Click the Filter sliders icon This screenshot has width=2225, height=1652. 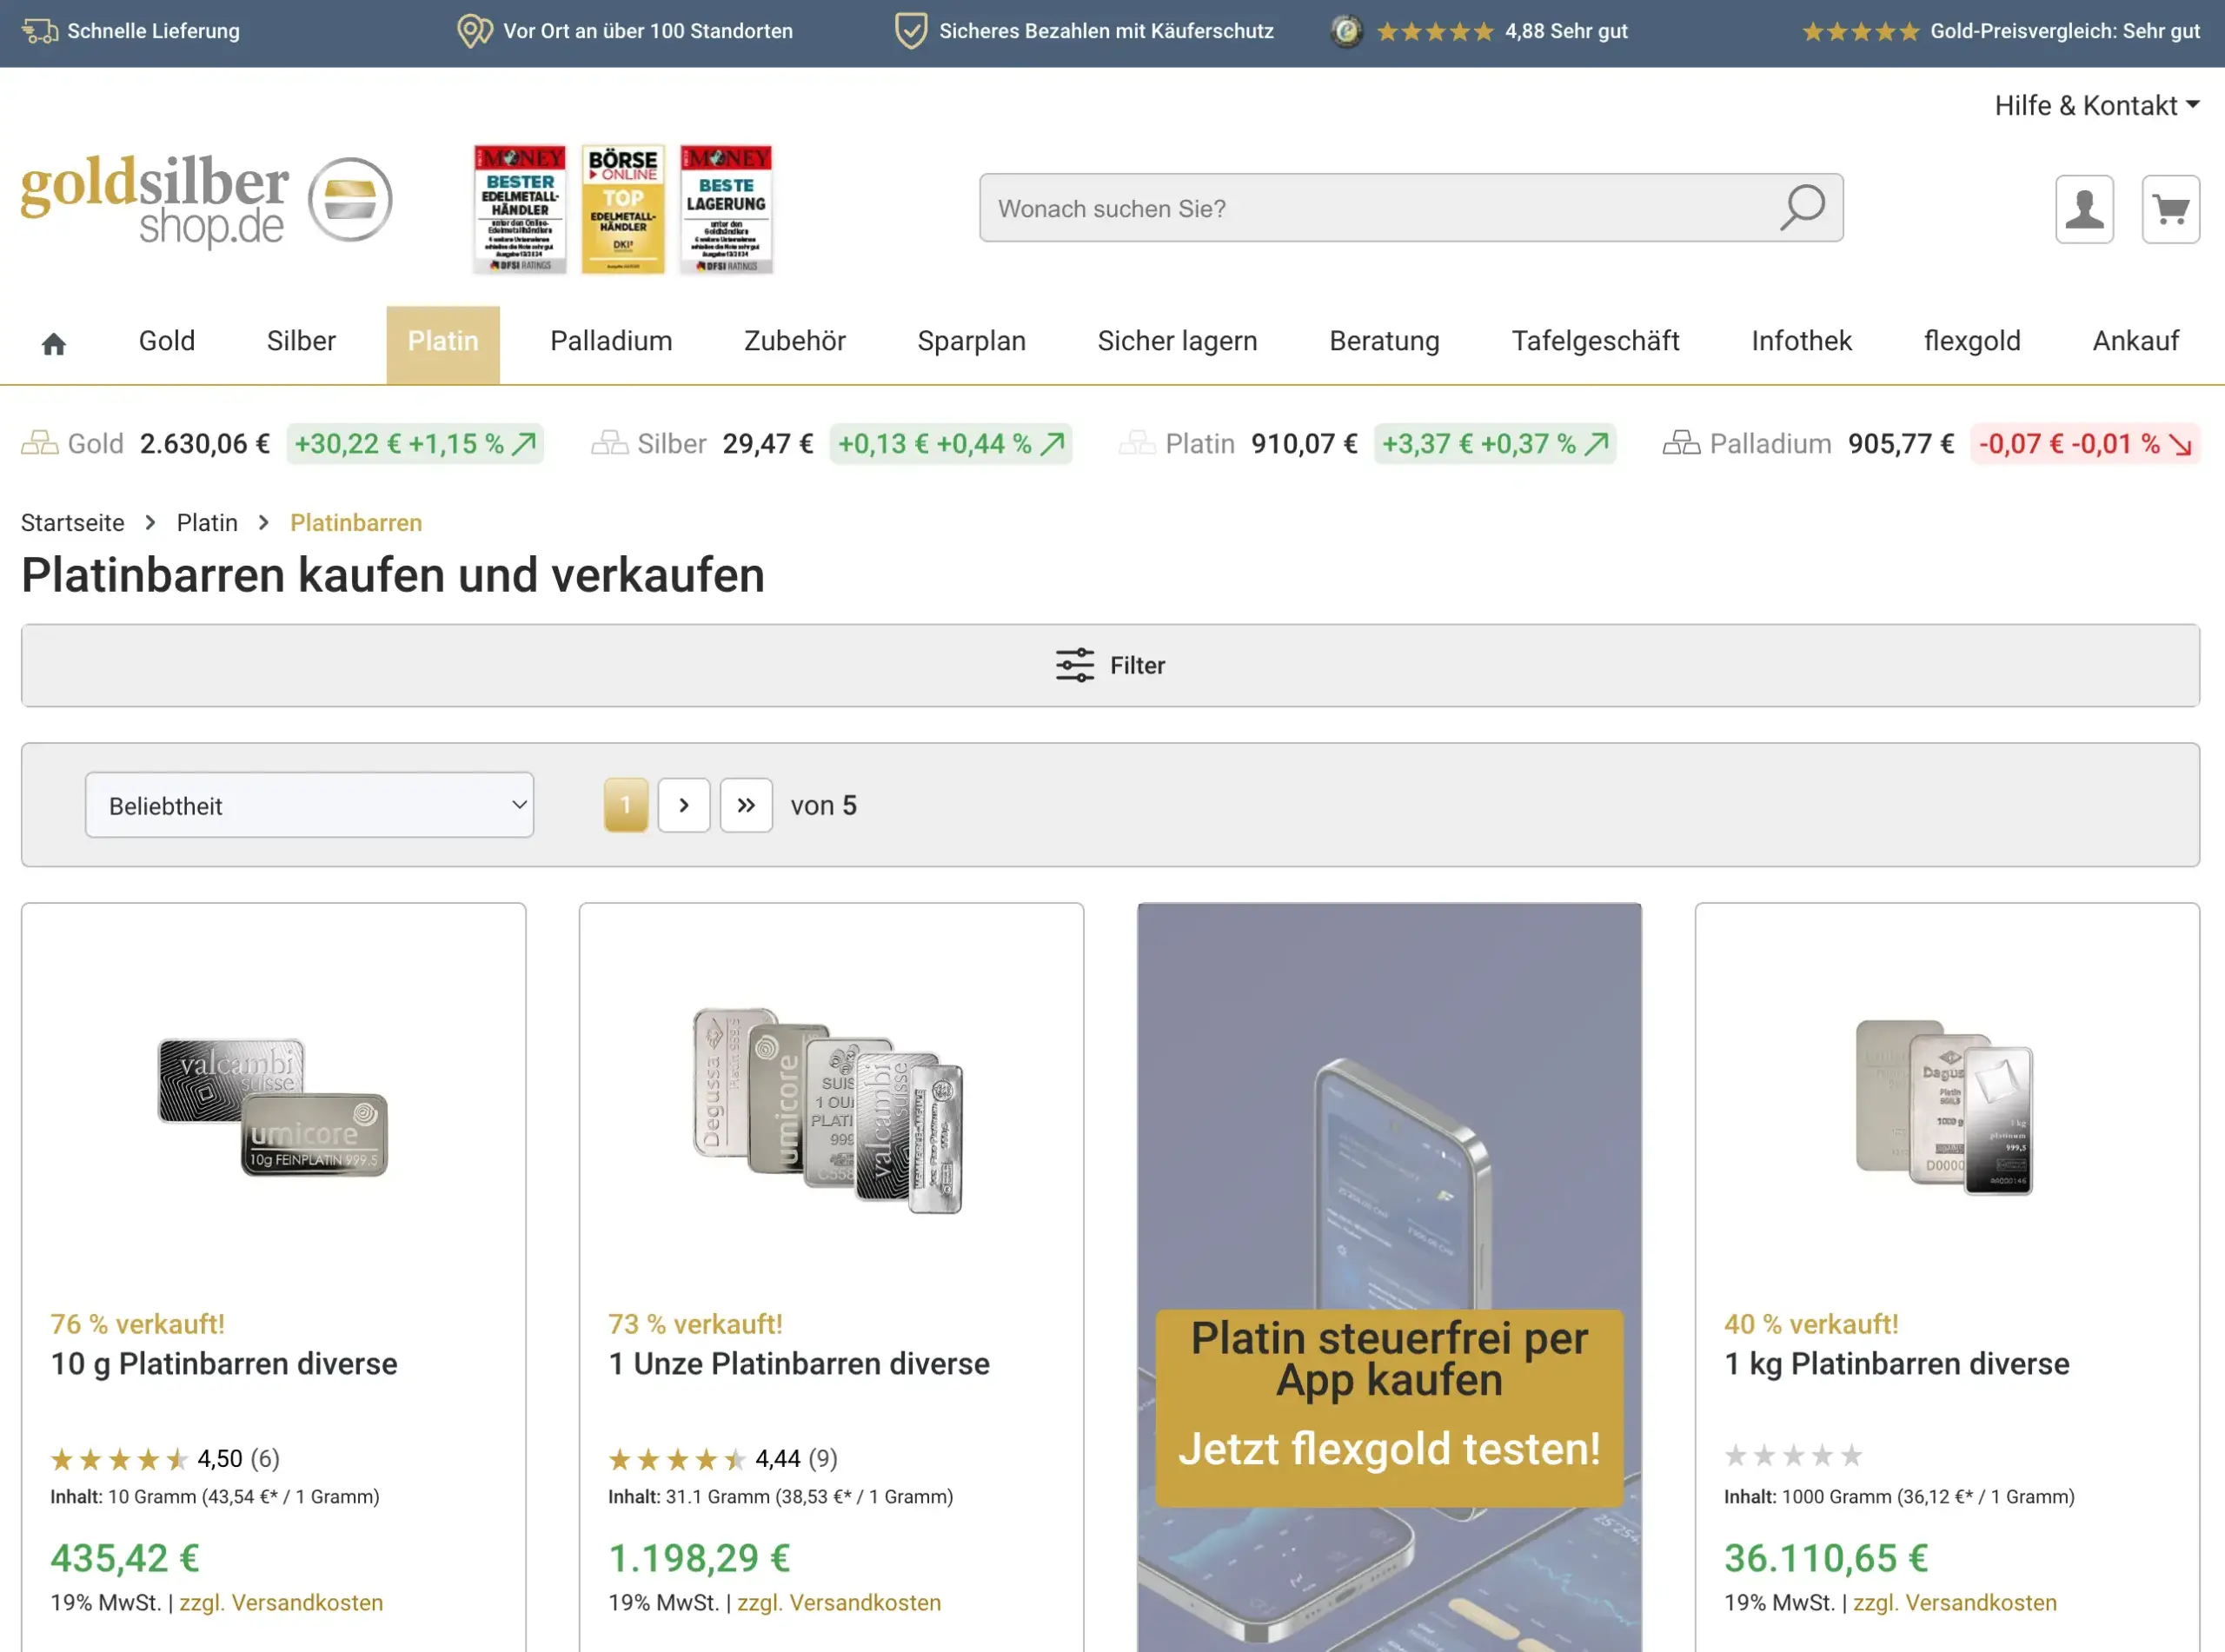pyautogui.click(x=1074, y=664)
